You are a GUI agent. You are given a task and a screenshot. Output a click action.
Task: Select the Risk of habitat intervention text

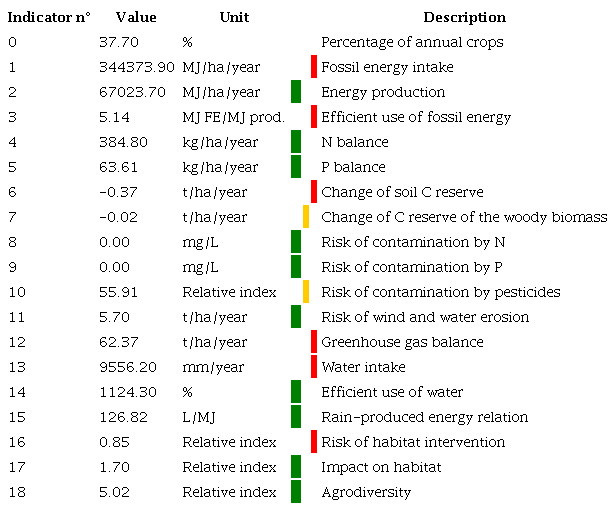[x=413, y=442]
